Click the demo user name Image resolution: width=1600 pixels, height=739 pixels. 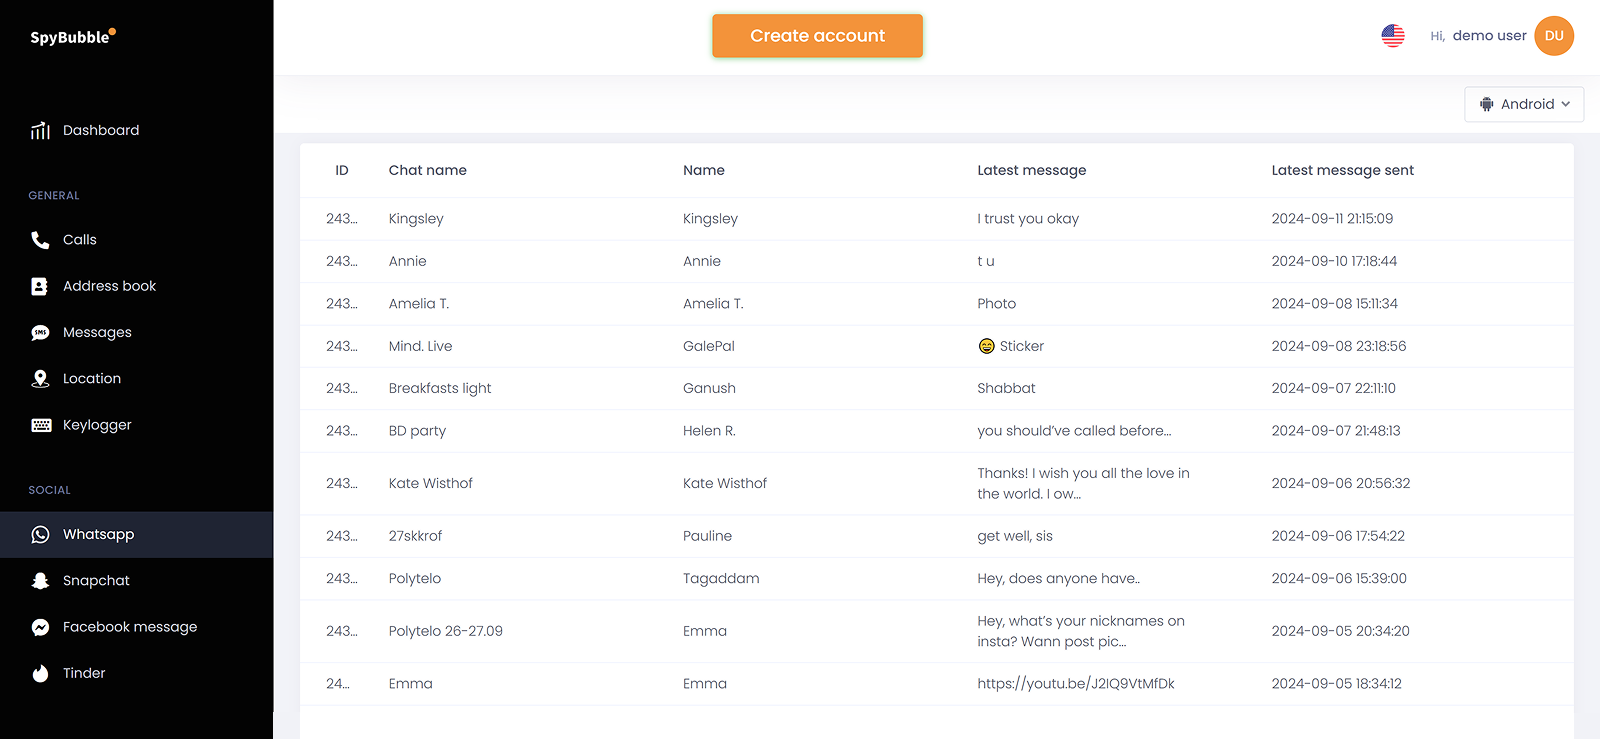tap(1489, 36)
